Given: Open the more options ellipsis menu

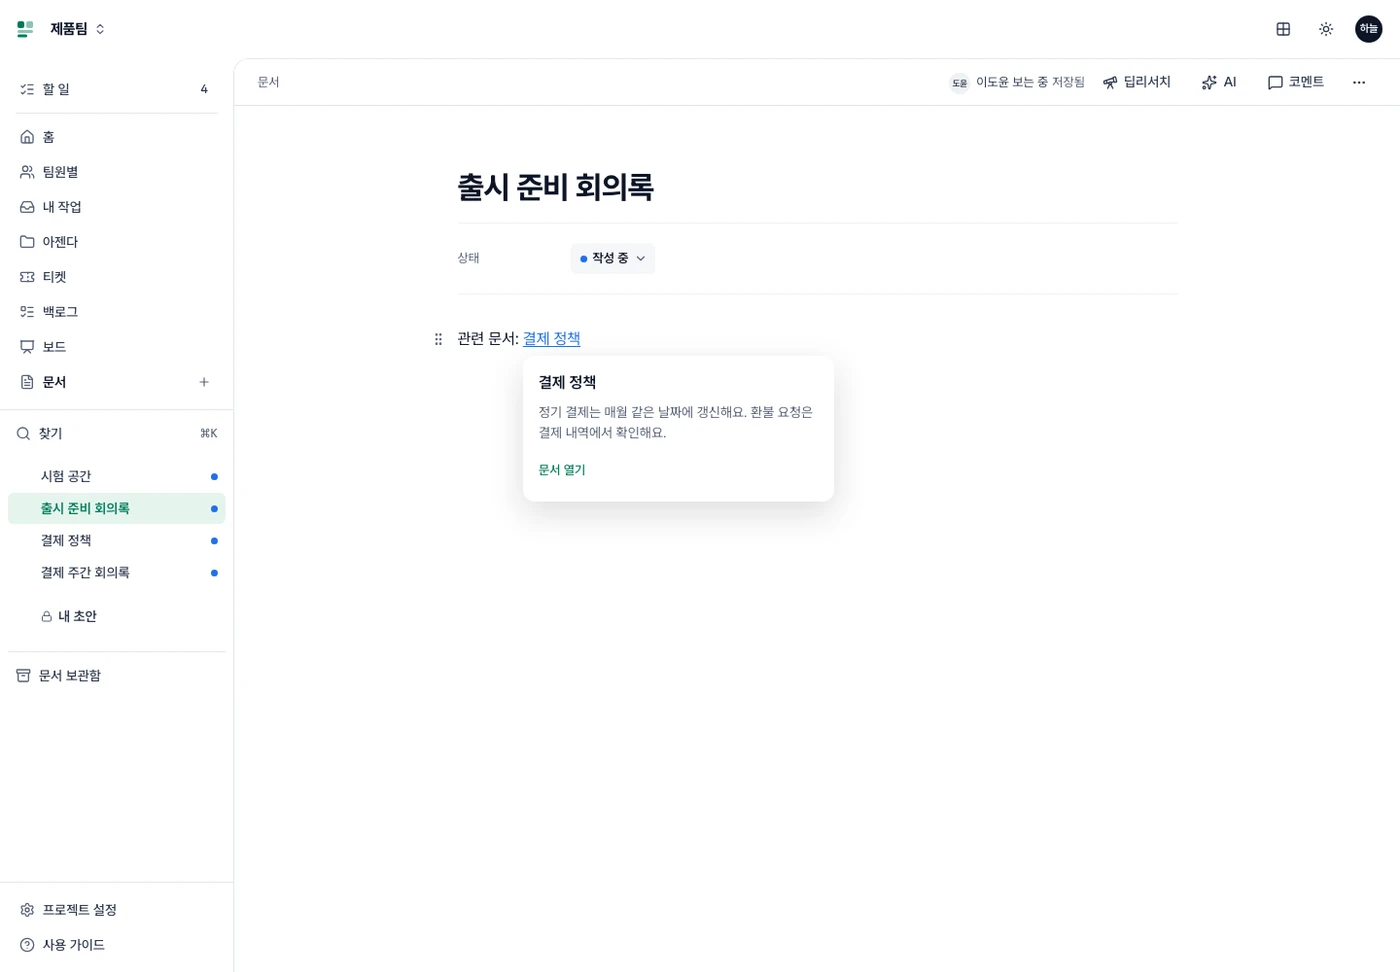Looking at the screenshot, I should [1359, 82].
